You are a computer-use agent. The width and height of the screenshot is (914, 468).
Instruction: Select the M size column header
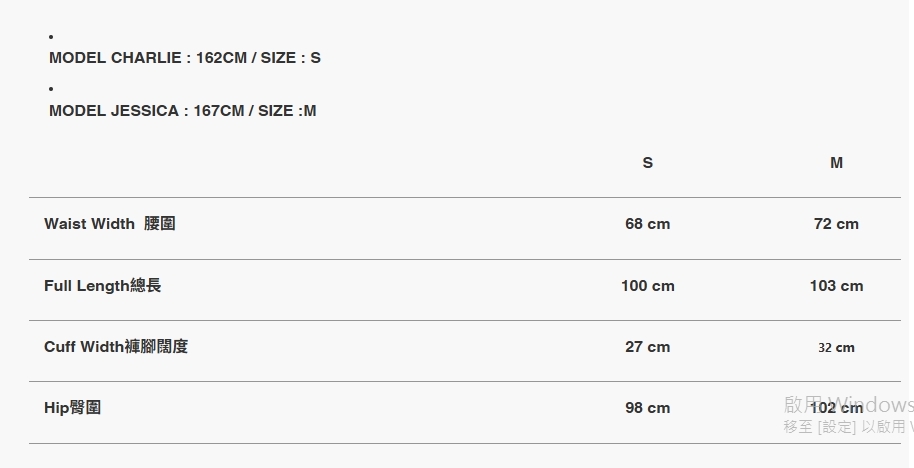(836, 163)
